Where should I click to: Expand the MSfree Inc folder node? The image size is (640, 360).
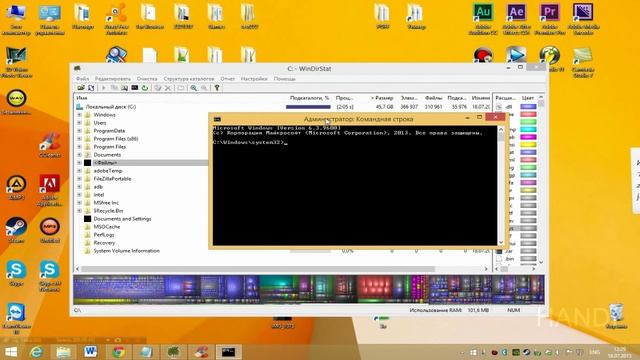79,203
